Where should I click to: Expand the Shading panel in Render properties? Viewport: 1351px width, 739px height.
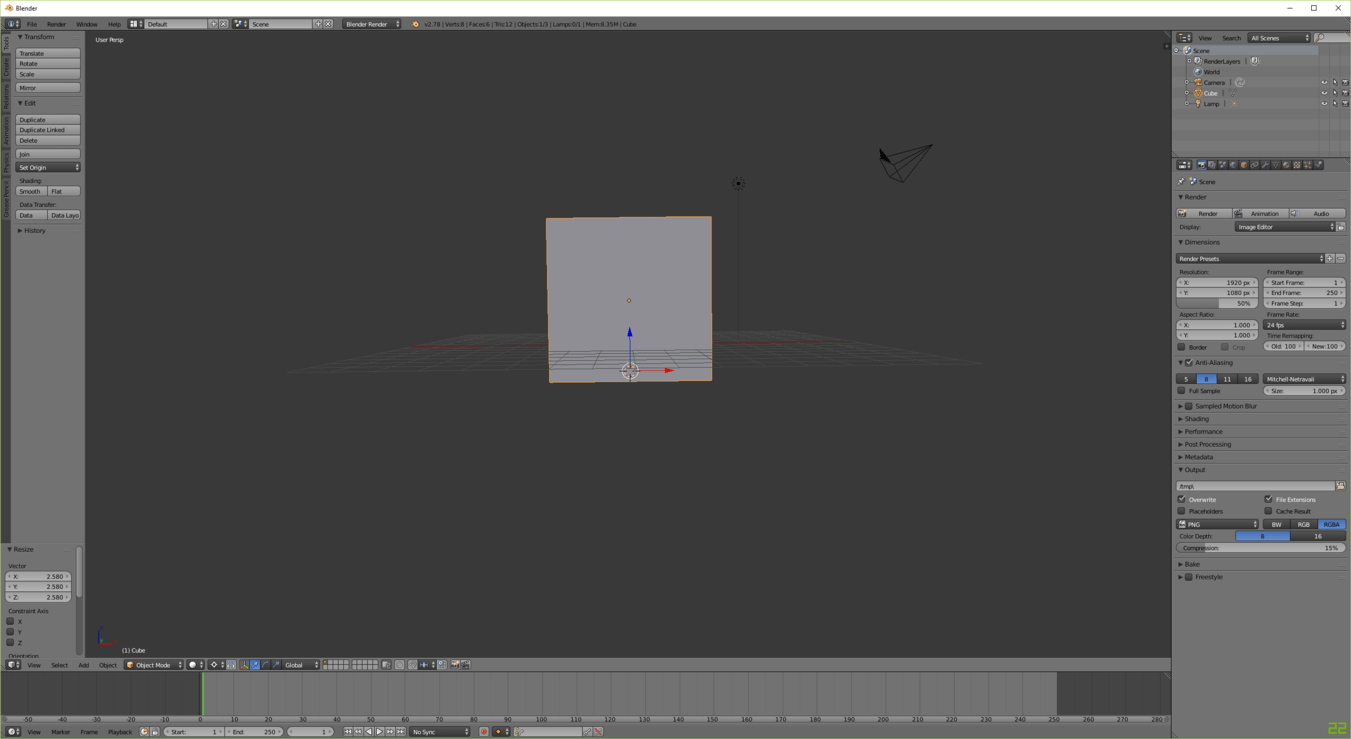pos(1197,419)
